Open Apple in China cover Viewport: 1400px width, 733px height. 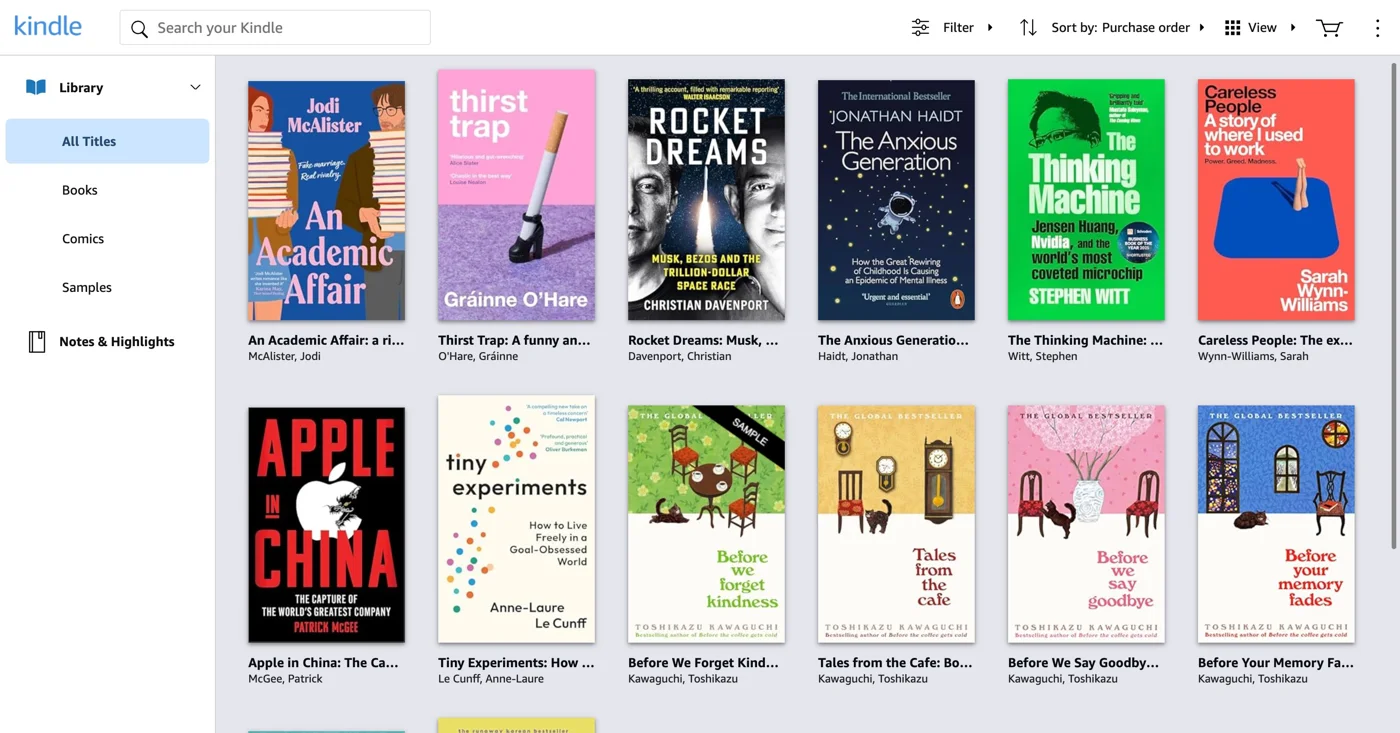pyautogui.click(x=327, y=525)
